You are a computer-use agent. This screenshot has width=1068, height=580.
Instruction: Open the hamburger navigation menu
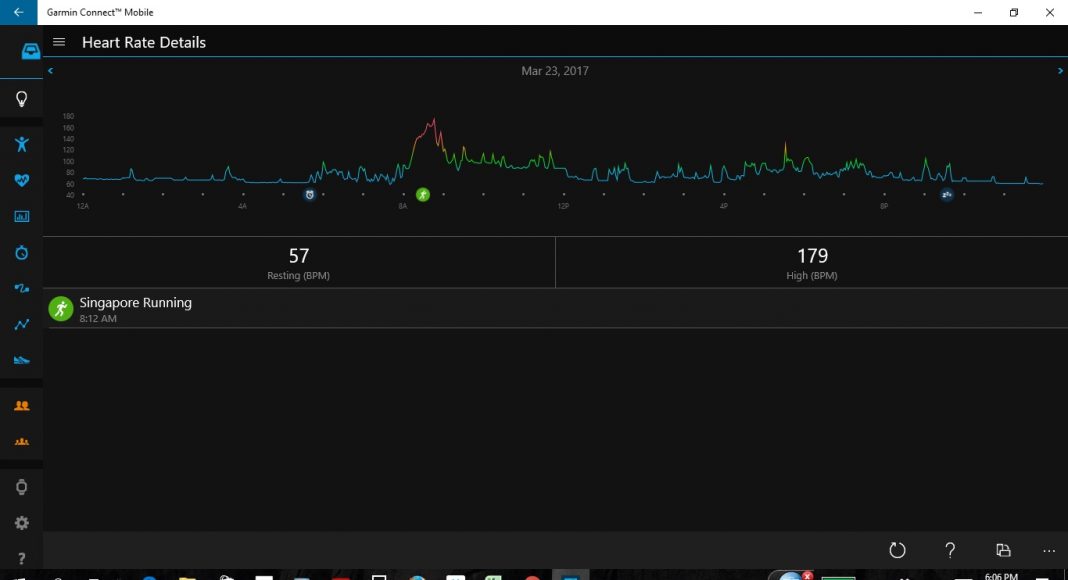point(59,42)
